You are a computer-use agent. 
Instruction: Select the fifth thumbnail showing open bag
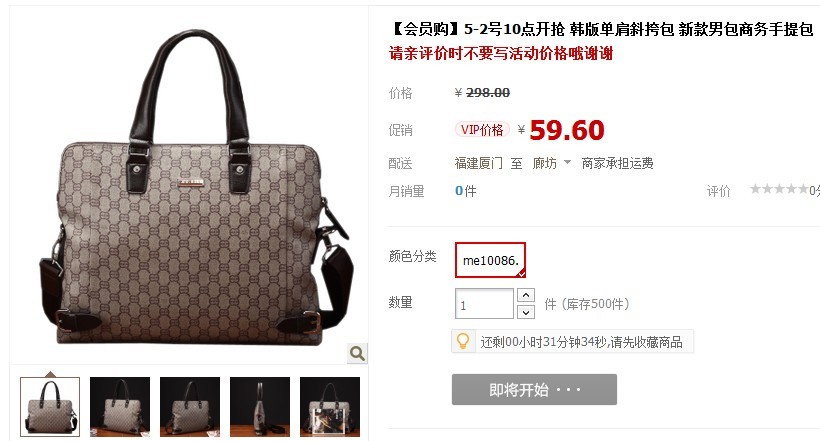pyautogui.click(x=330, y=407)
